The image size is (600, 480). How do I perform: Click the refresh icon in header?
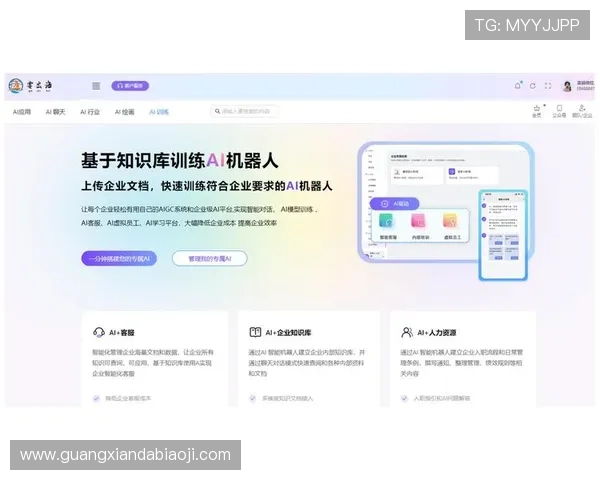point(533,86)
